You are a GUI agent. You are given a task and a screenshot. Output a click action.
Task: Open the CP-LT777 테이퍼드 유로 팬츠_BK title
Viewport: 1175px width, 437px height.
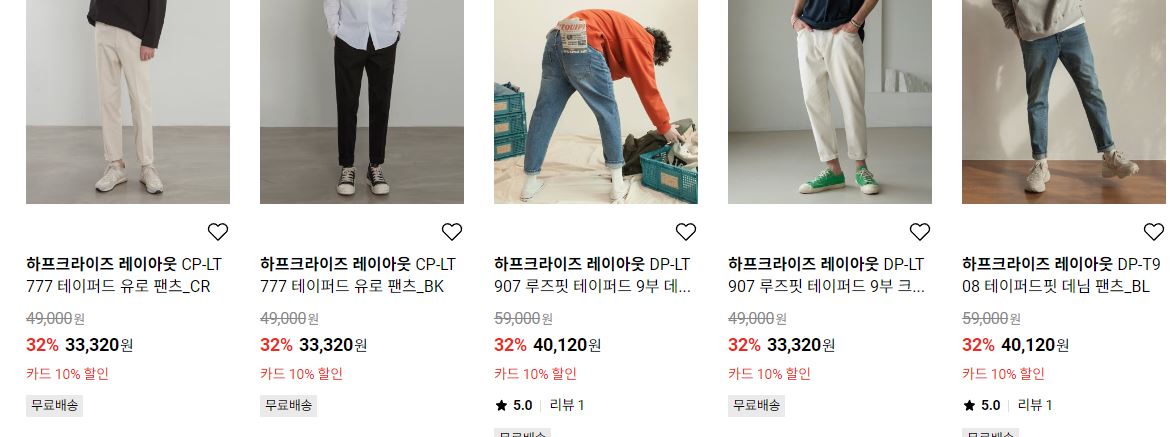[x=358, y=275]
